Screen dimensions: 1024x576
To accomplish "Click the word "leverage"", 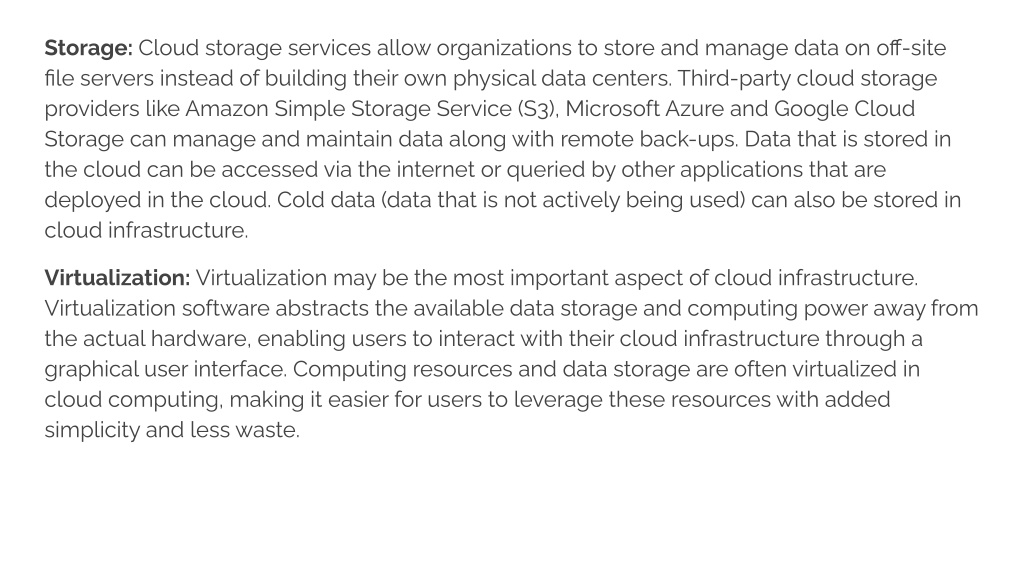I will coord(558,400).
